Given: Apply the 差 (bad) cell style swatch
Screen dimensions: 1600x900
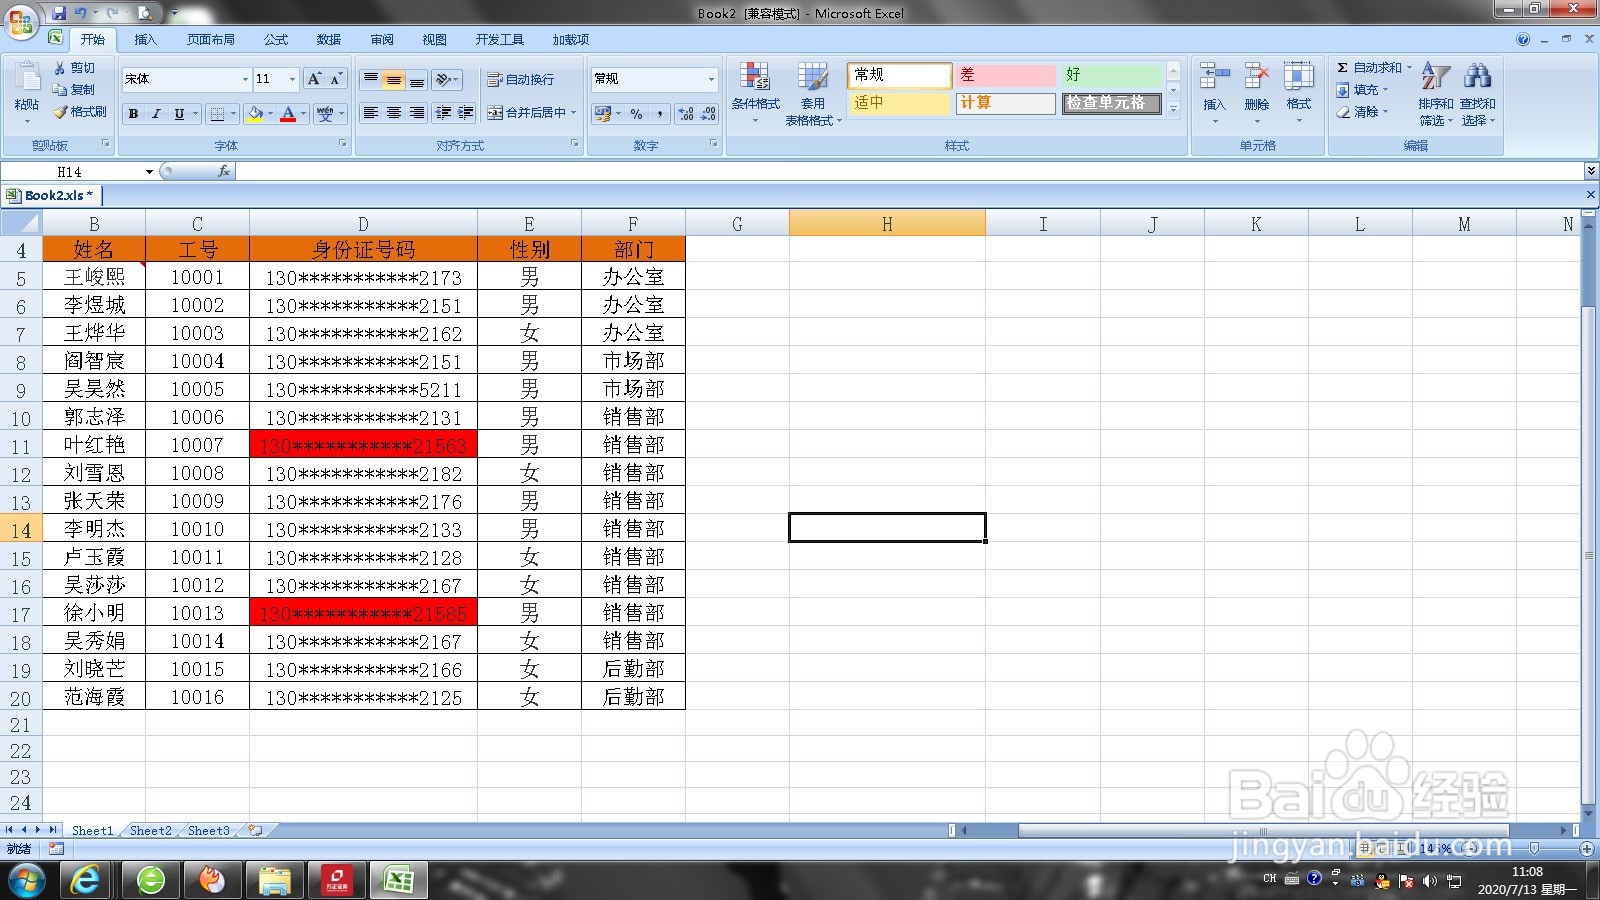Looking at the screenshot, I should (1005, 76).
